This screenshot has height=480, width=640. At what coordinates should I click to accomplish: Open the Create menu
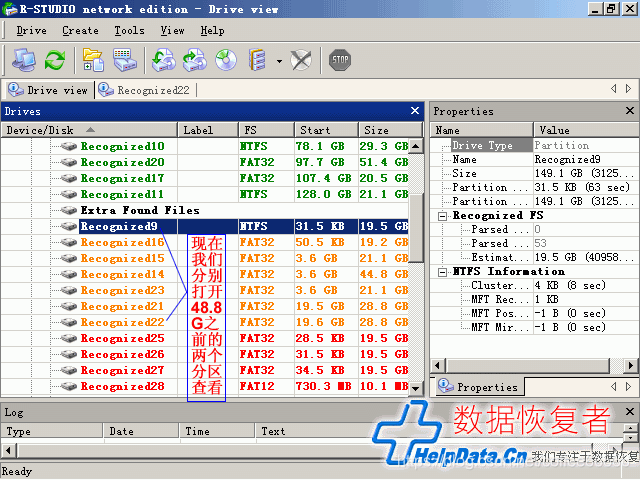click(80, 31)
